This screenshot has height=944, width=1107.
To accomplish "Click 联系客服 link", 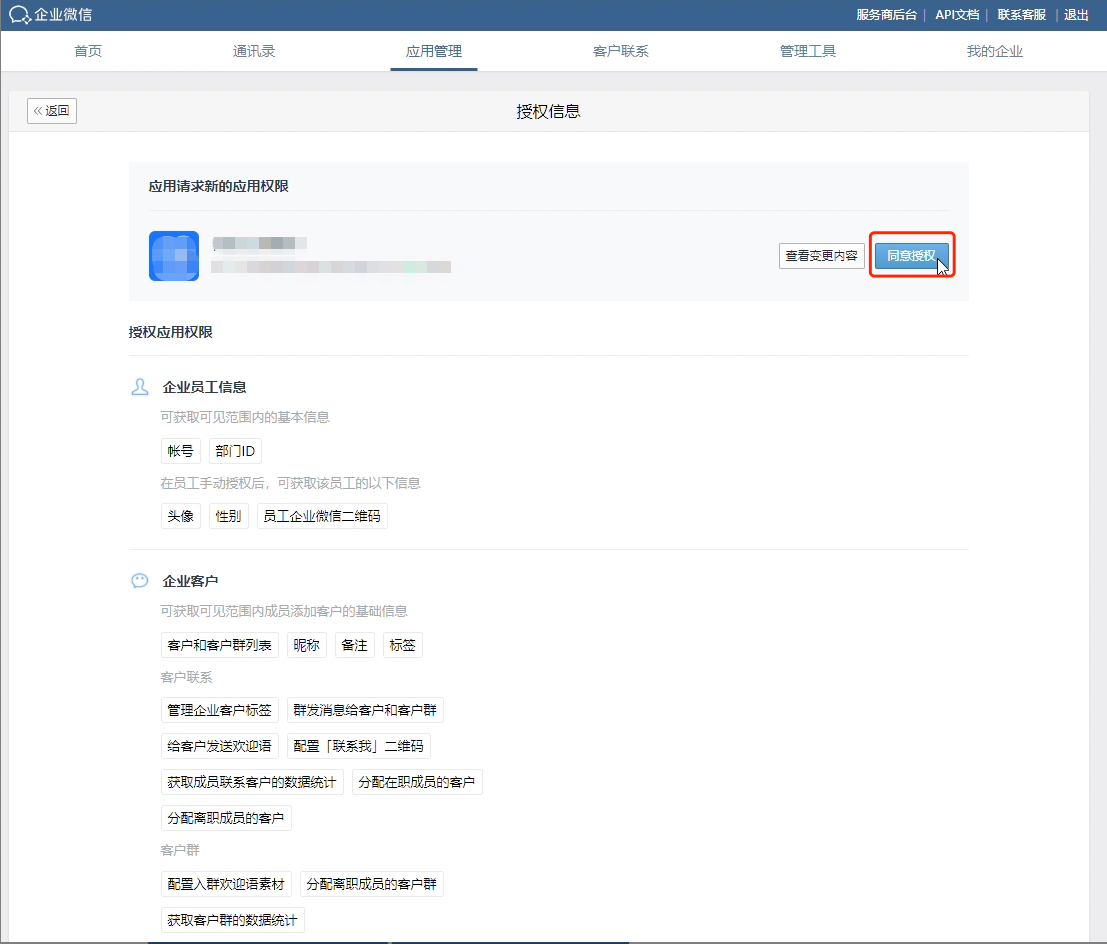I will pyautogui.click(x=1022, y=15).
